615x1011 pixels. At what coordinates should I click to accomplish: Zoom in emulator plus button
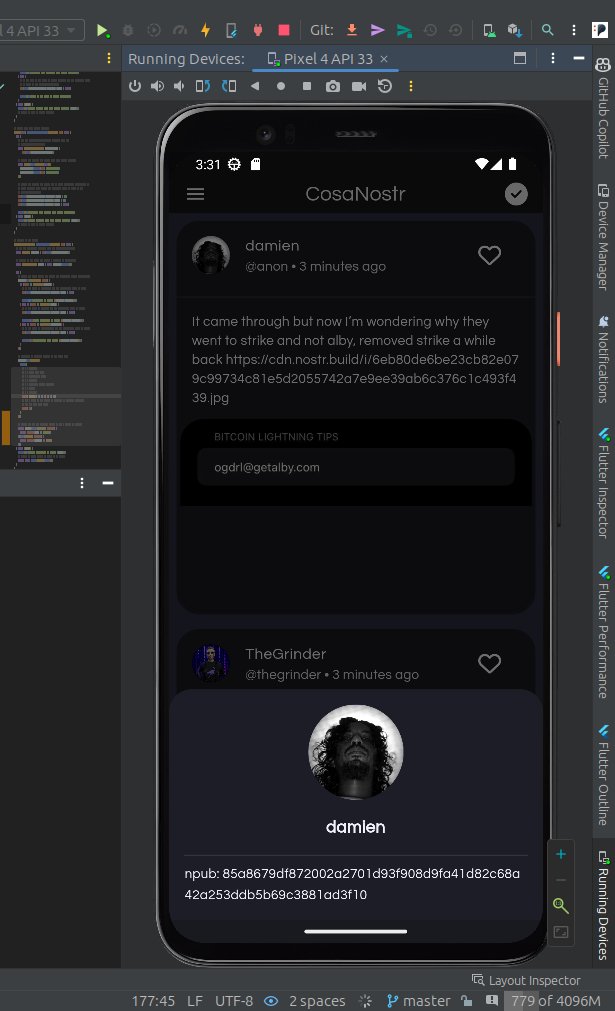[x=561, y=854]
